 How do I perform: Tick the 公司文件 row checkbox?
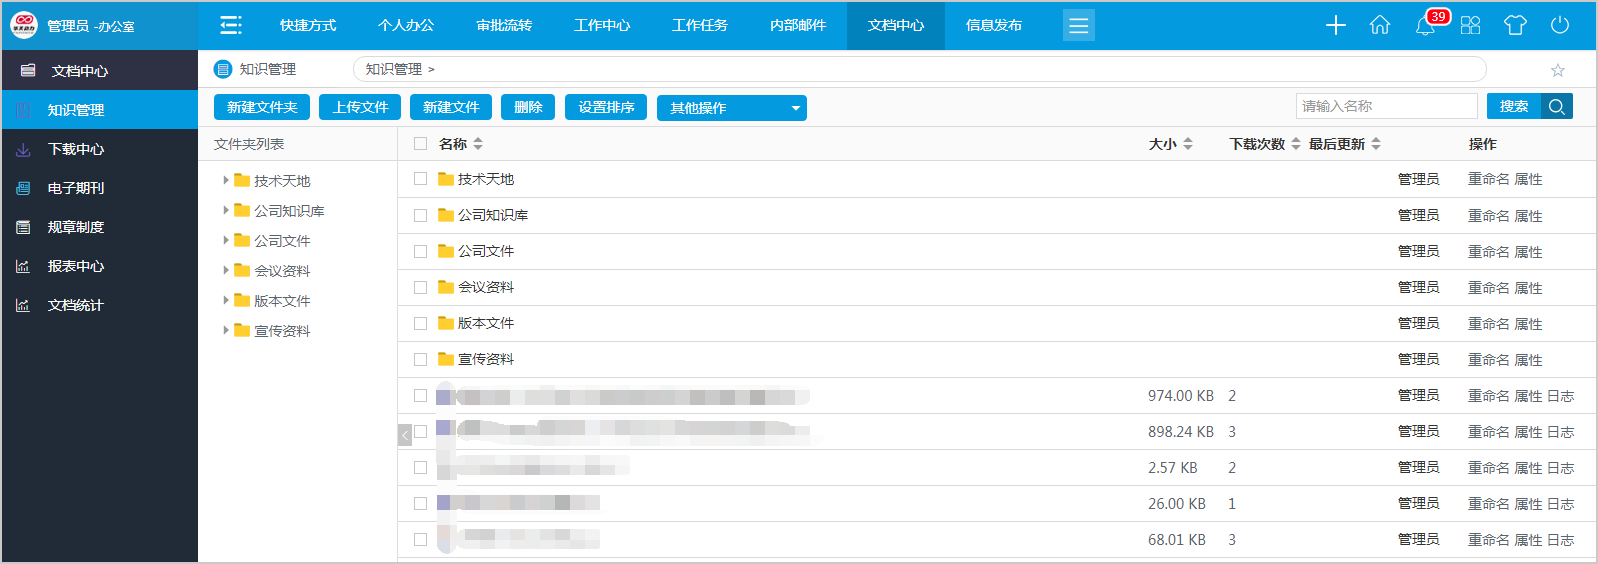pyautogui.click(x=420, y=251)
